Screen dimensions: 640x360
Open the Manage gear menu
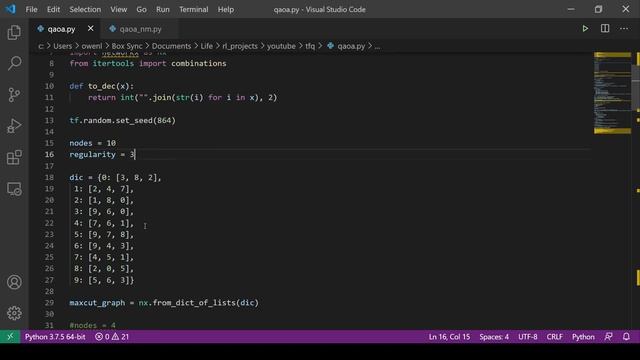pos(14,313)
